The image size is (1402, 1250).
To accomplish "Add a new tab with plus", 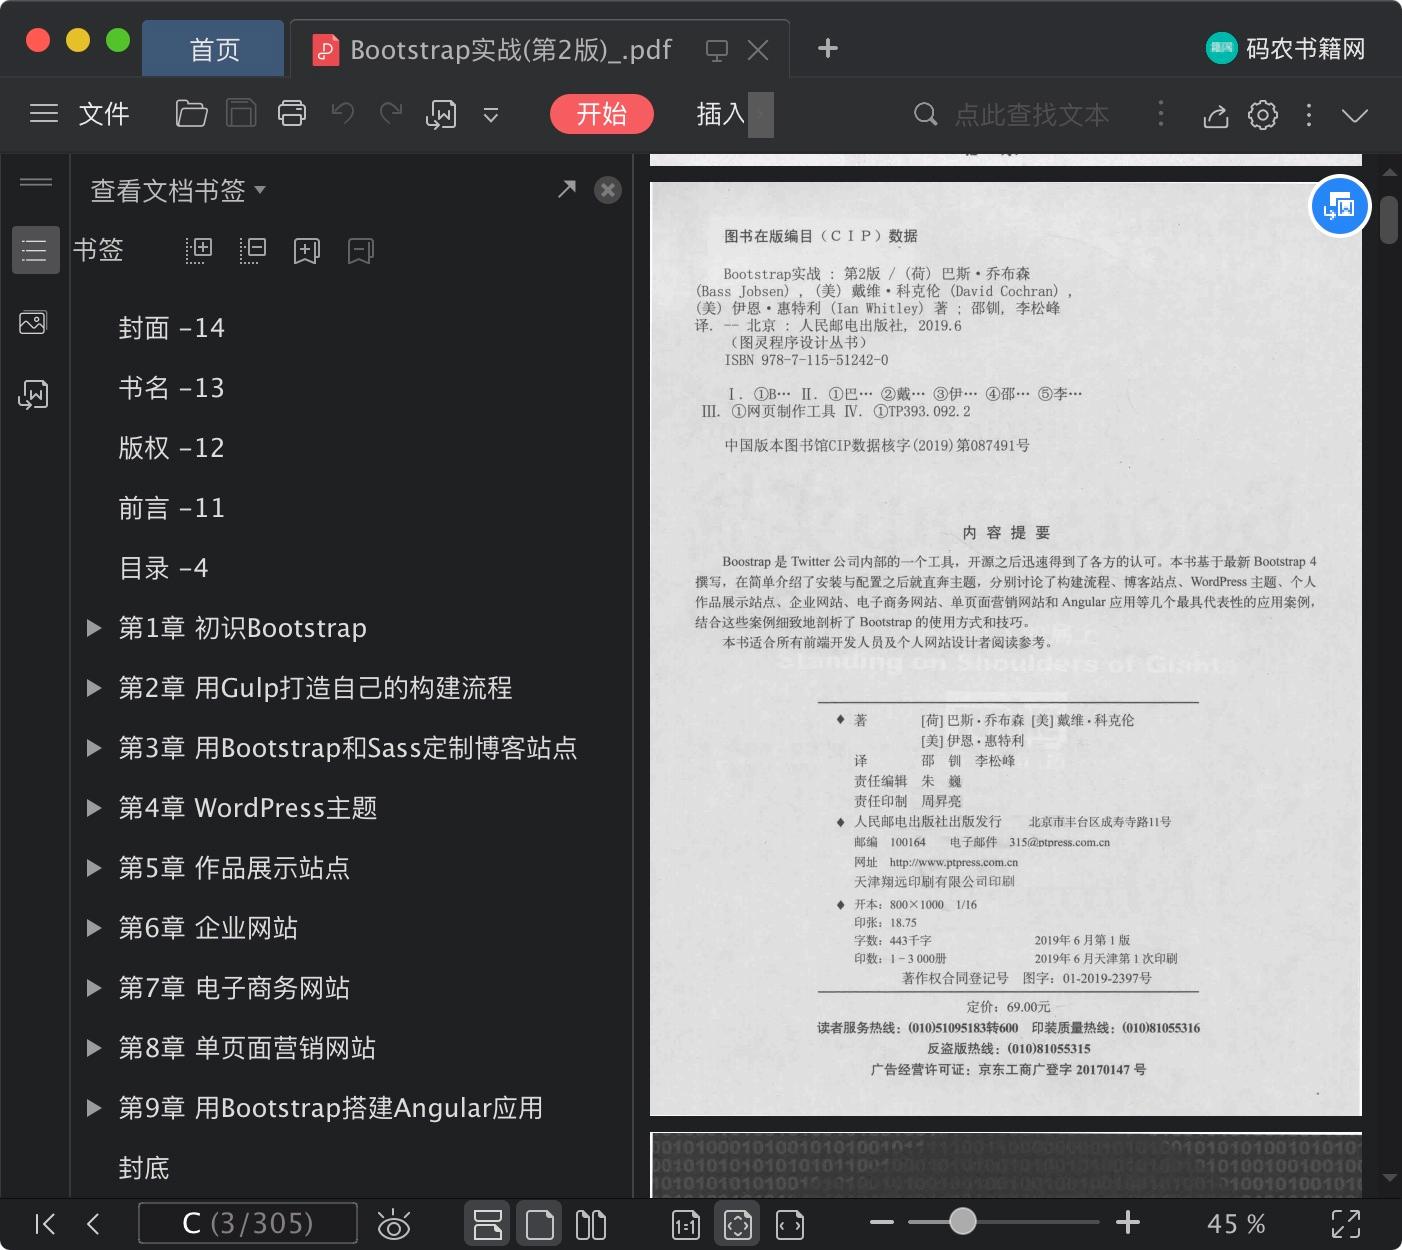I will coord(828,48).
